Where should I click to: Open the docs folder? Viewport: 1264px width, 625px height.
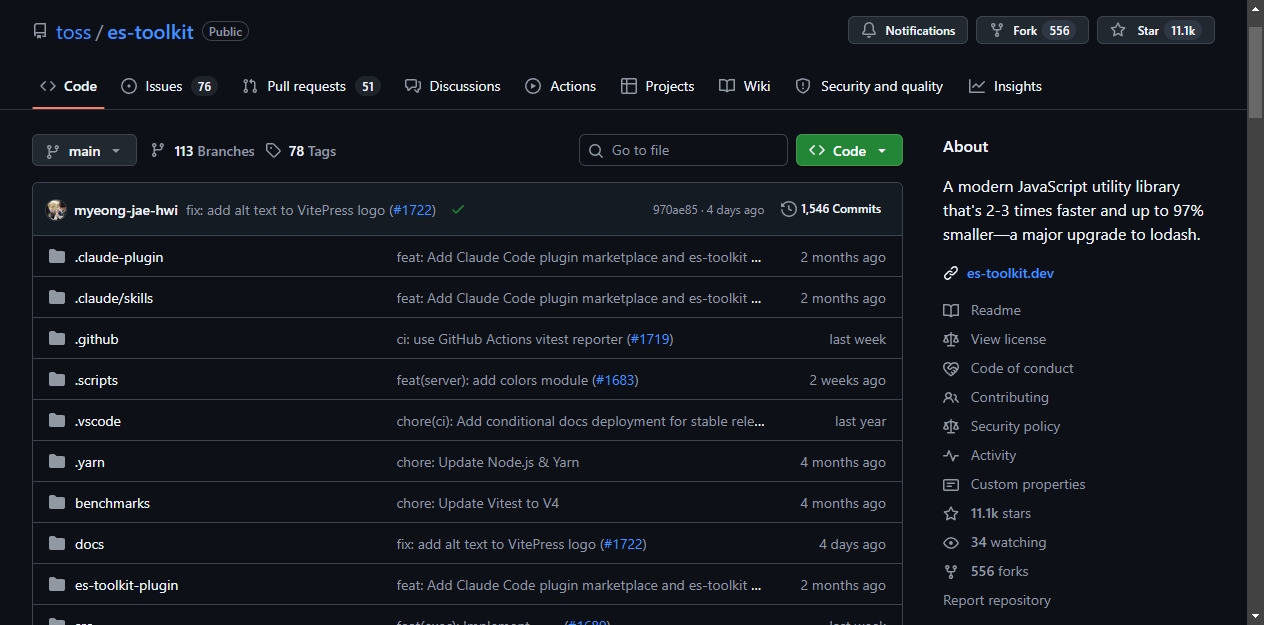point(89,544)
